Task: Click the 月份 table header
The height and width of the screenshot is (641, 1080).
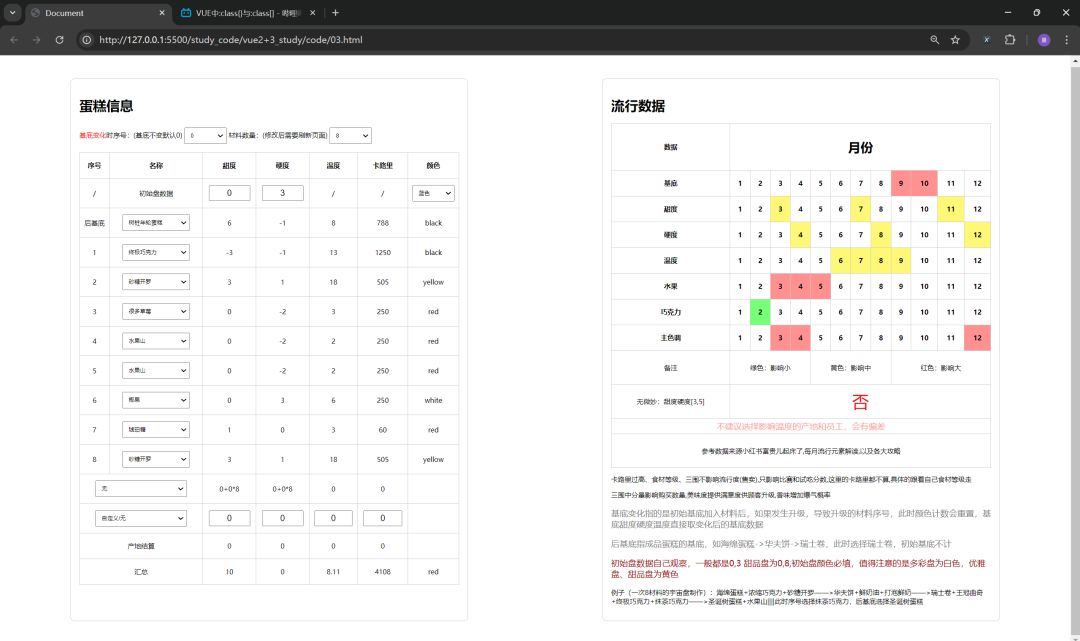Action: click(x=860, y=148)
